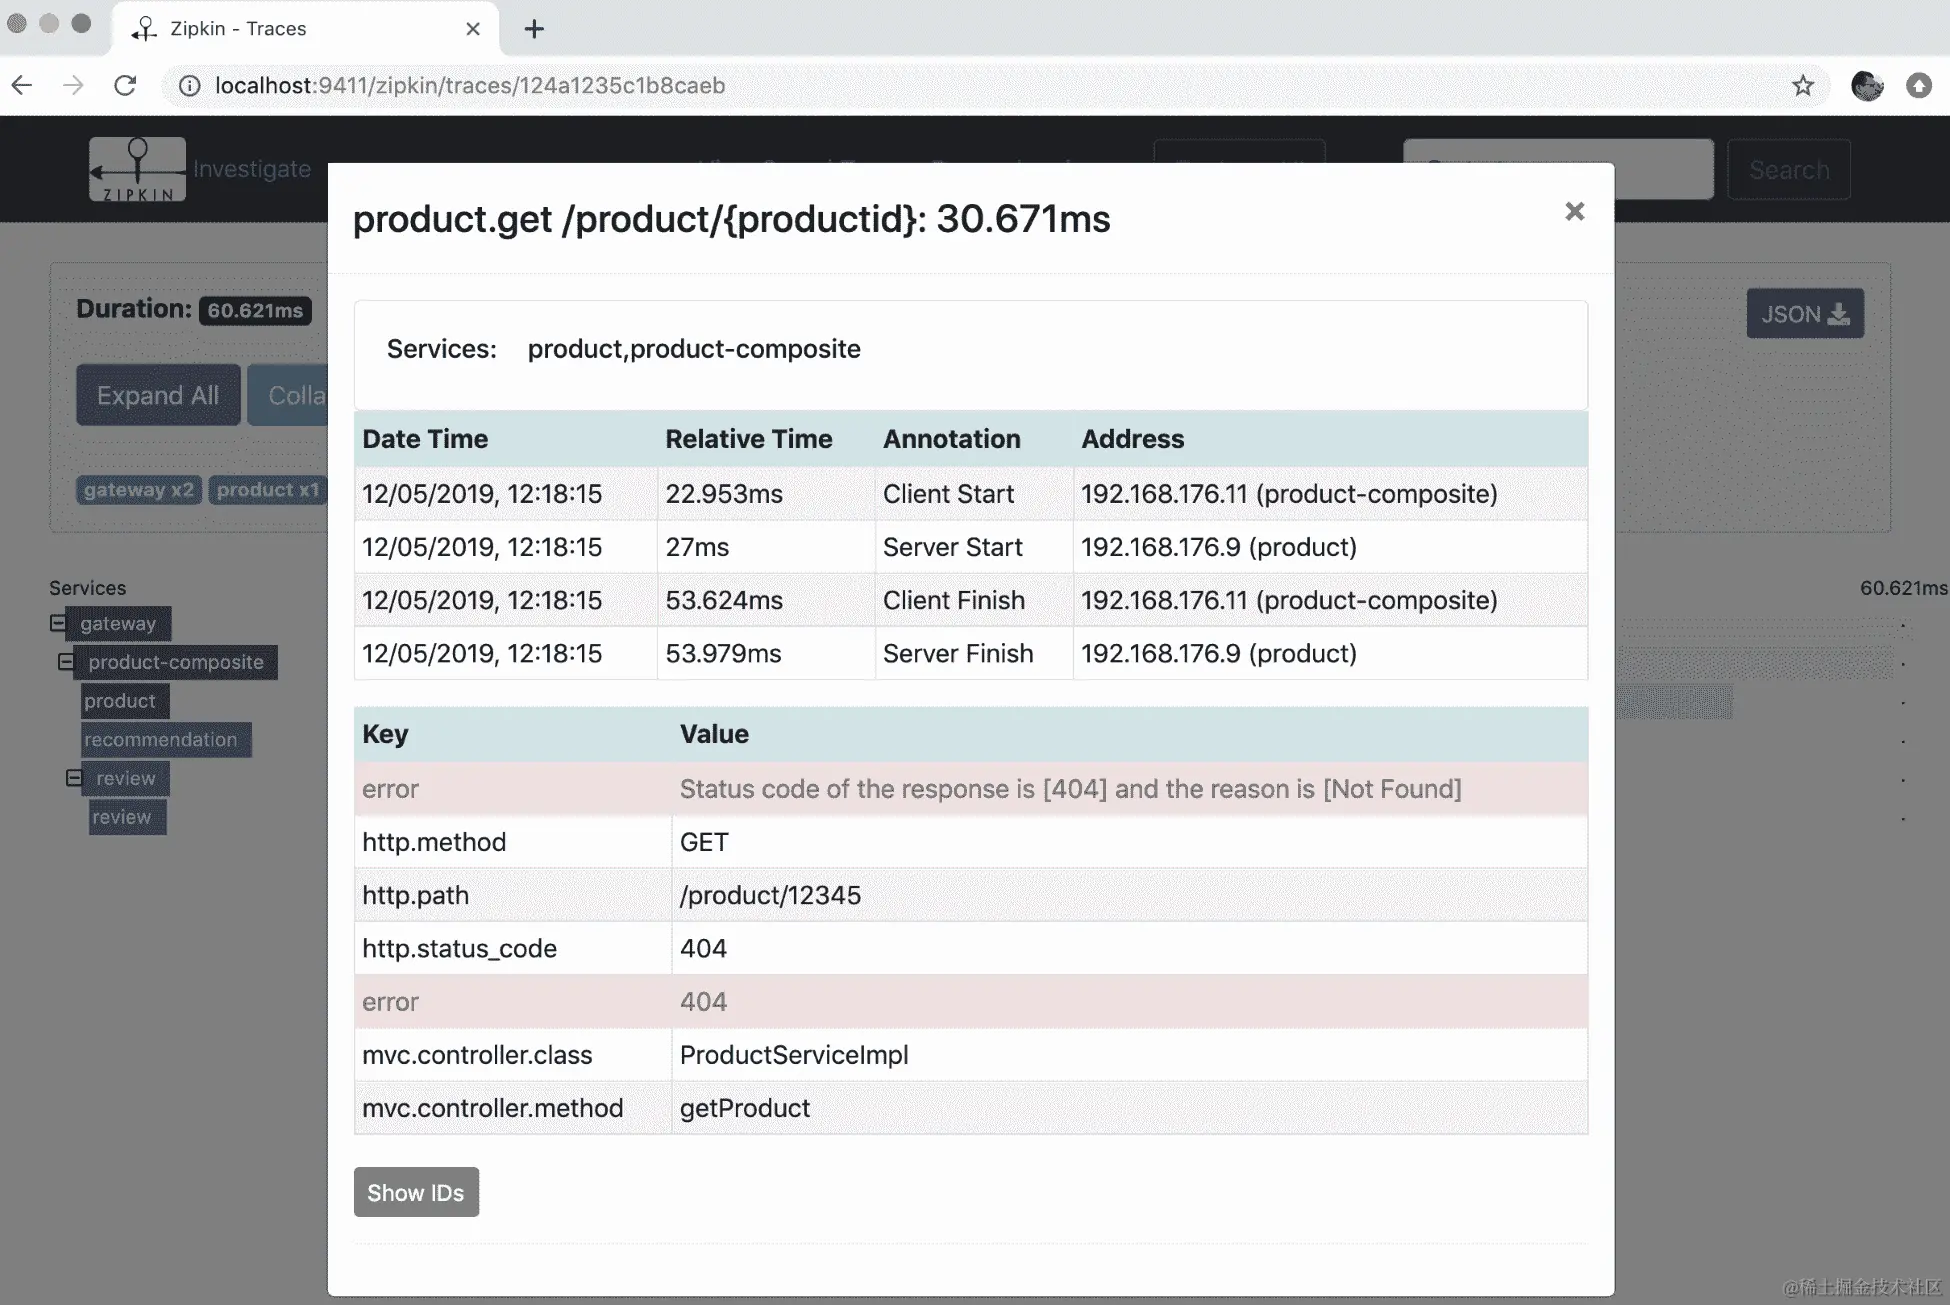Bookmark this page with star icon
The image size is (1950, 1305).
pos(1802,86)
